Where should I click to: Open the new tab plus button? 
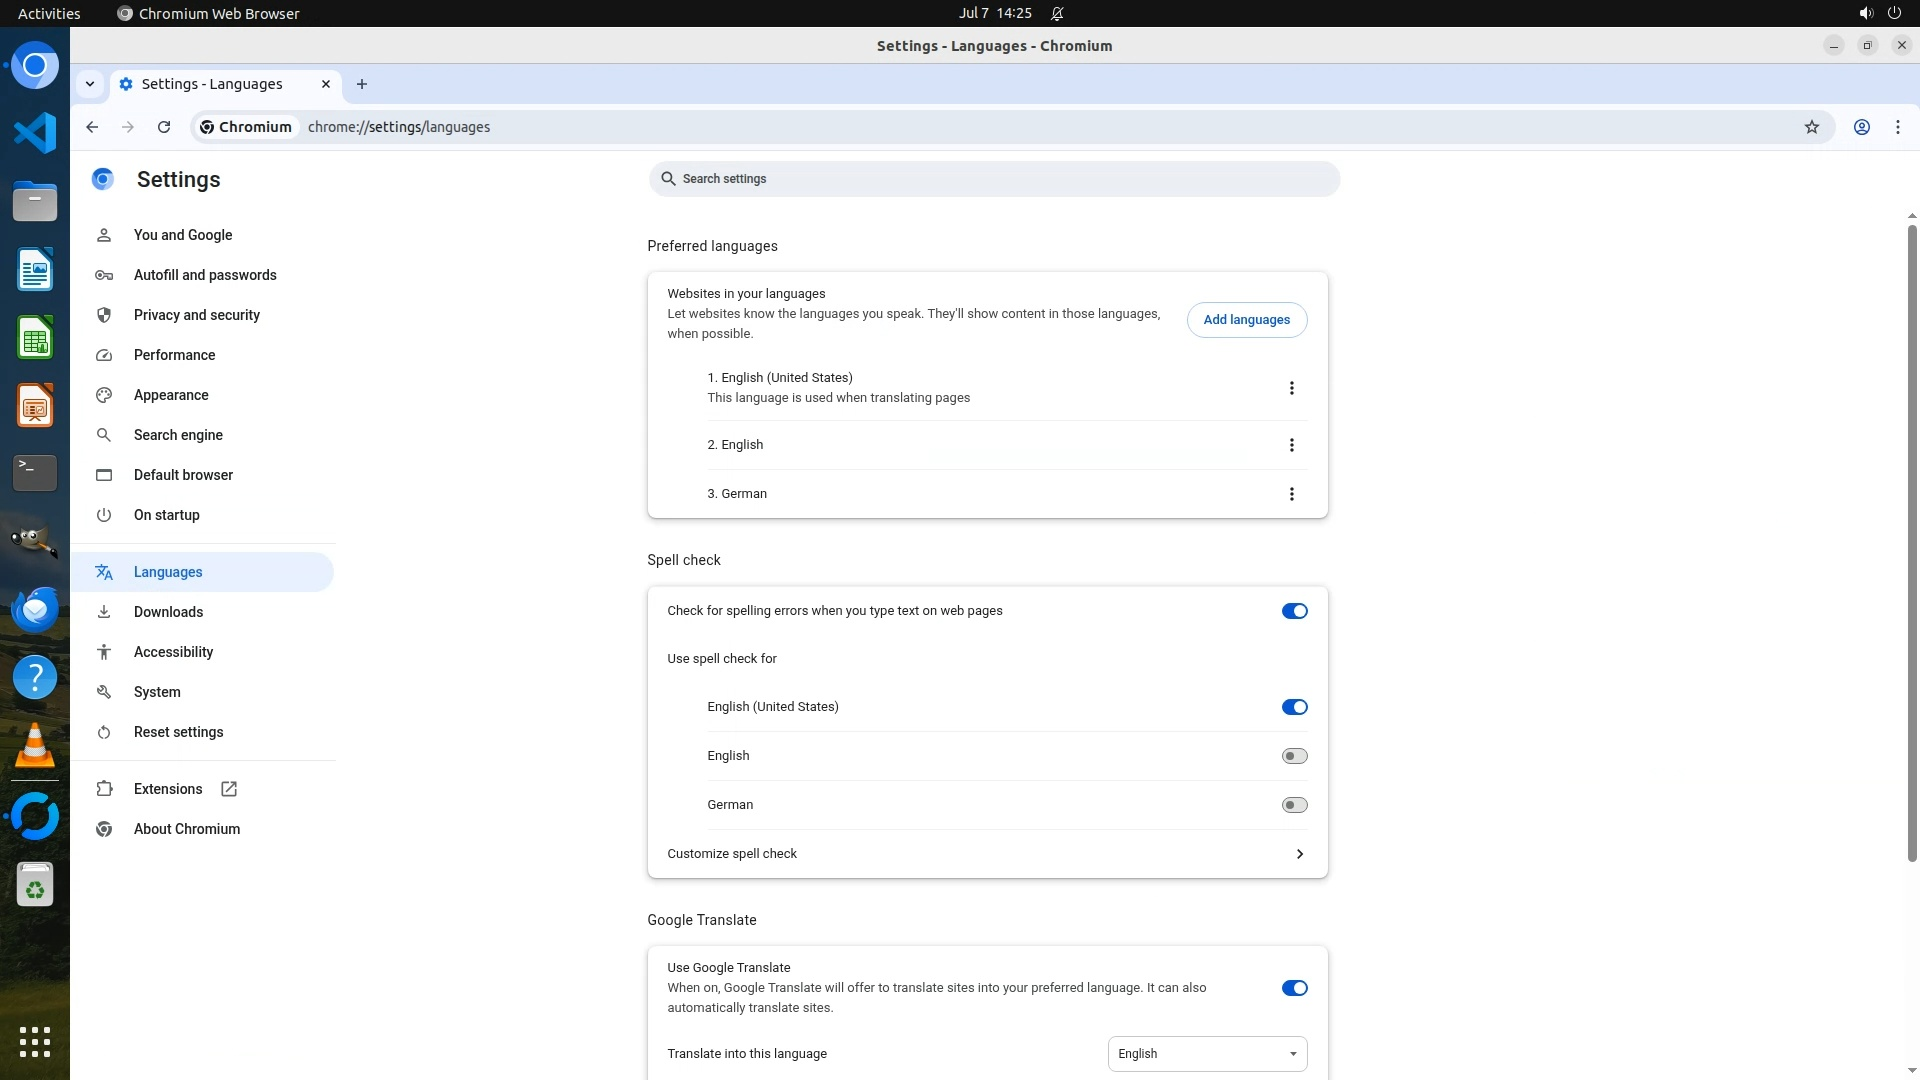362,84
